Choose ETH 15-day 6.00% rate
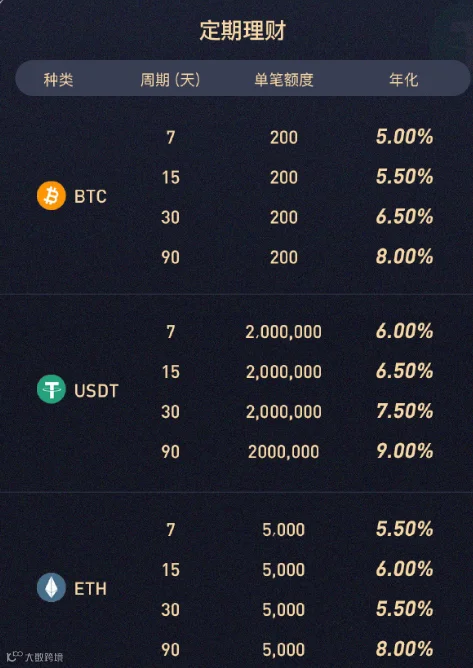 click(x=404, y=569)
